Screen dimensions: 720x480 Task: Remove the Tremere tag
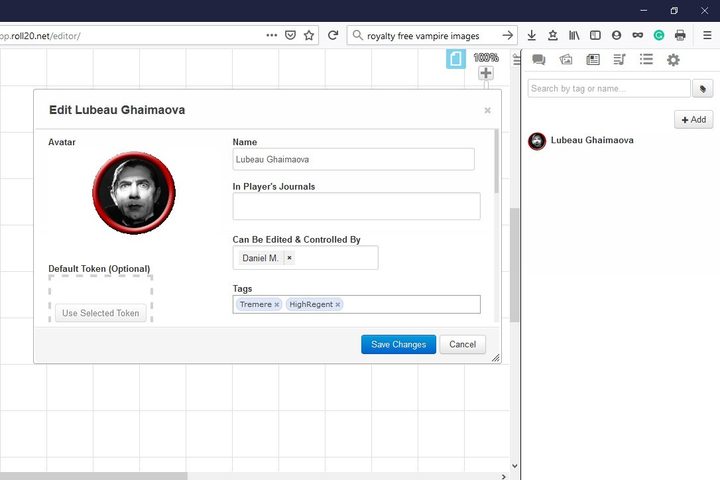(277, 305)
